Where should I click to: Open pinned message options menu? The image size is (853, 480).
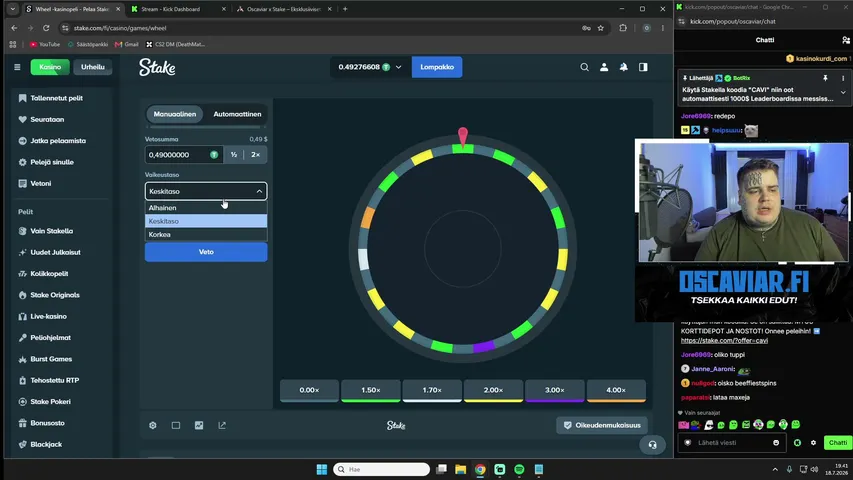click(843, 78)
